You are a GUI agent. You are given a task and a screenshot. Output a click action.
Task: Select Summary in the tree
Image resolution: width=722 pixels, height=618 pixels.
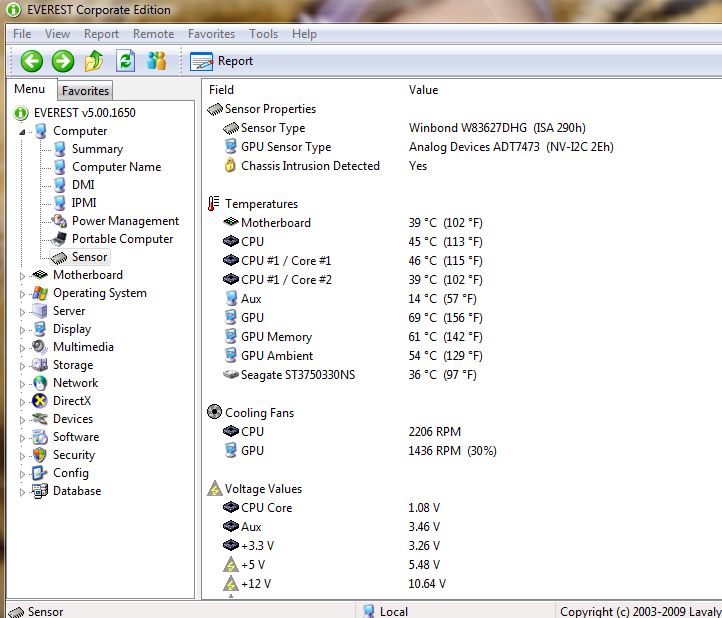point(97,149)
